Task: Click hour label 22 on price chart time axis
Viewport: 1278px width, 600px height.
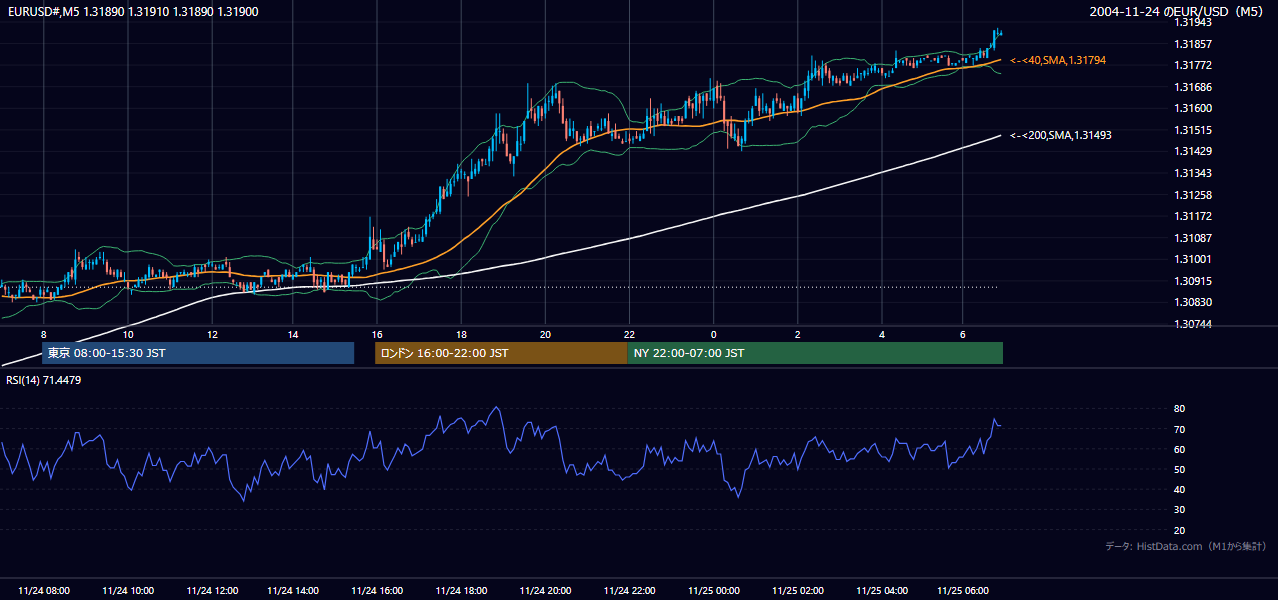Action: pos(629,334)
